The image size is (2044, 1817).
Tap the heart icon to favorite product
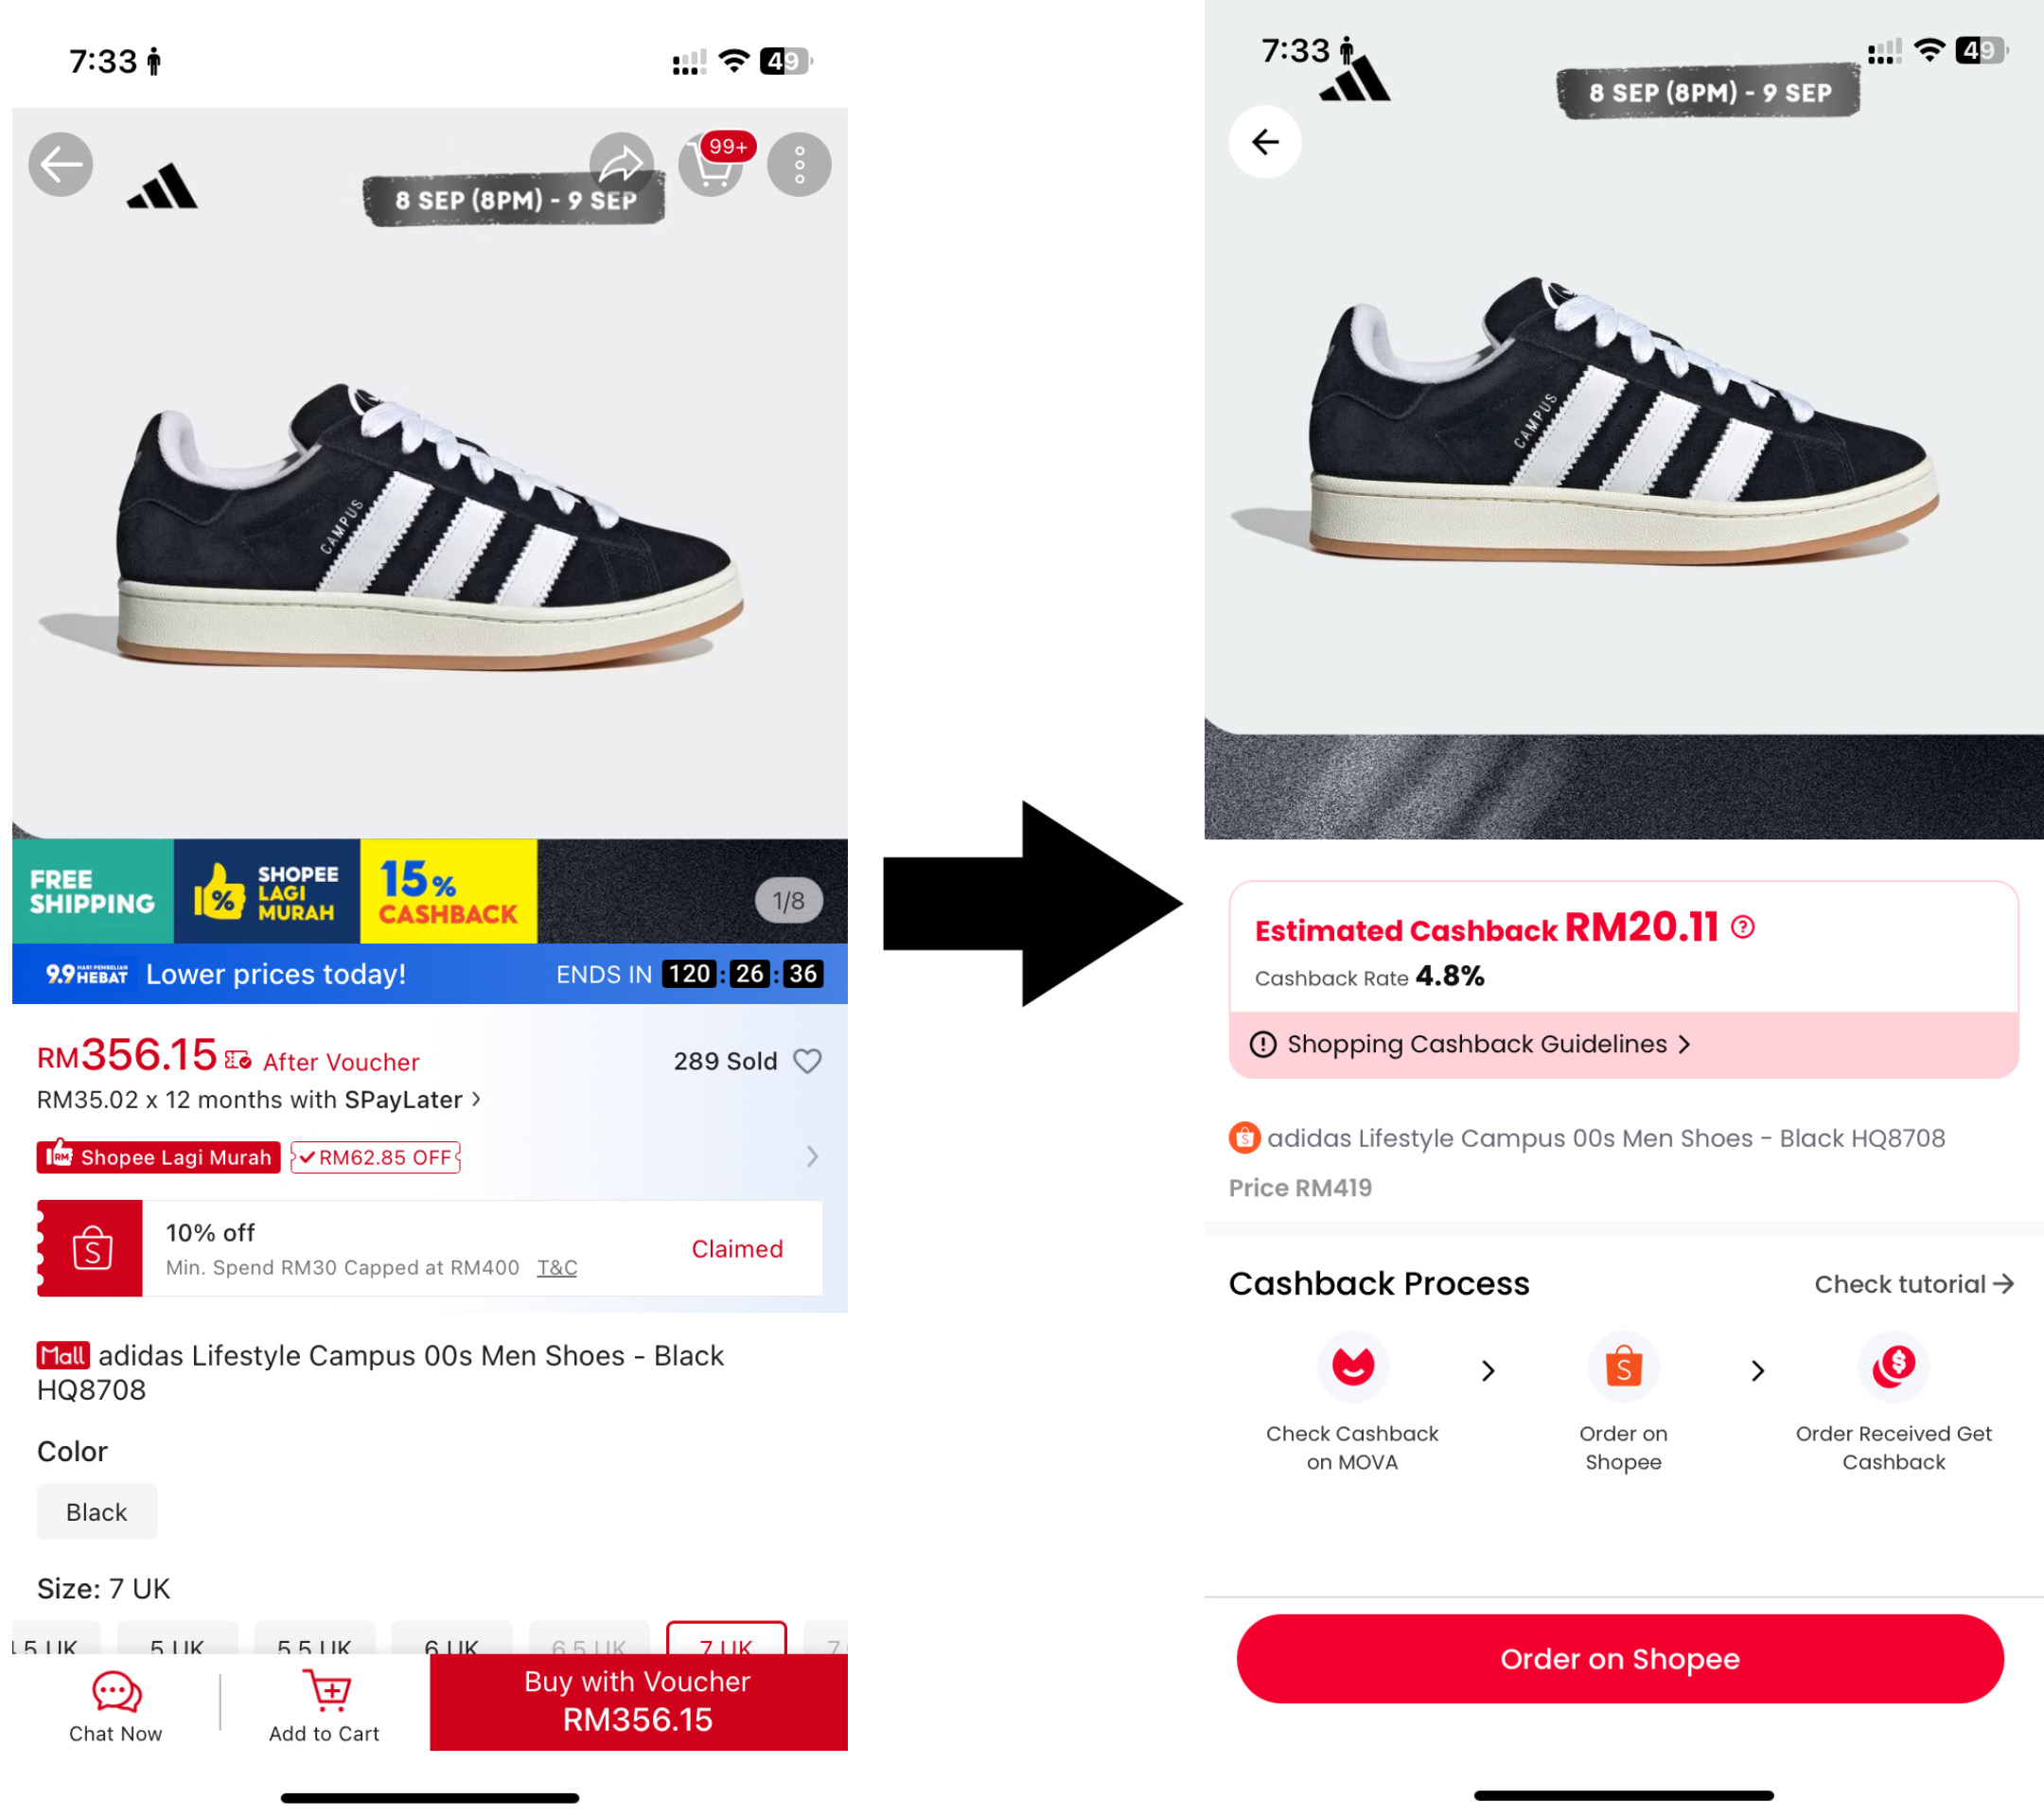(x=807, y=1061)
